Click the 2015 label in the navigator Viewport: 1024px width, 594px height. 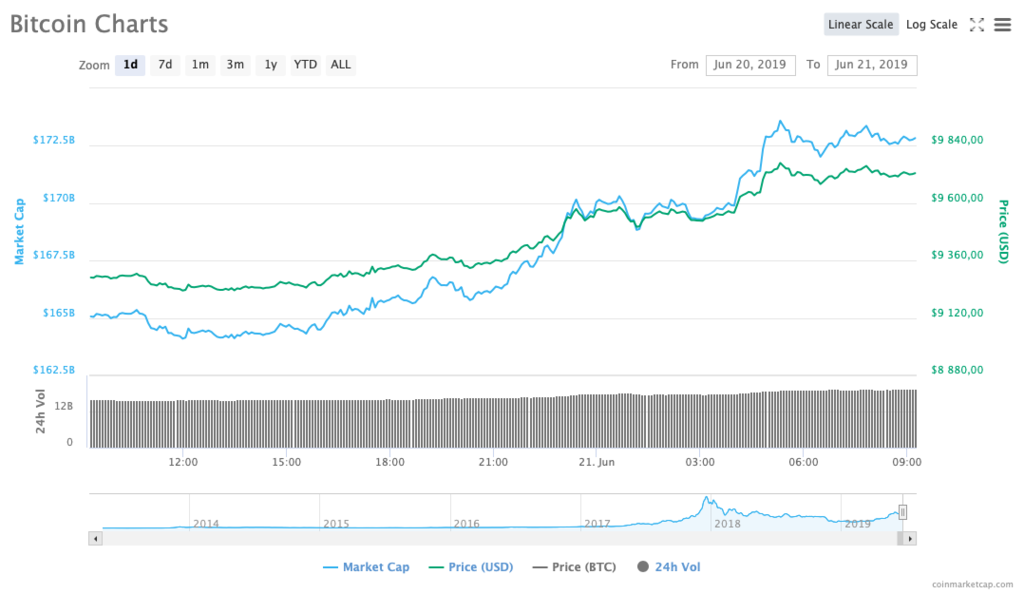[336, 524]
